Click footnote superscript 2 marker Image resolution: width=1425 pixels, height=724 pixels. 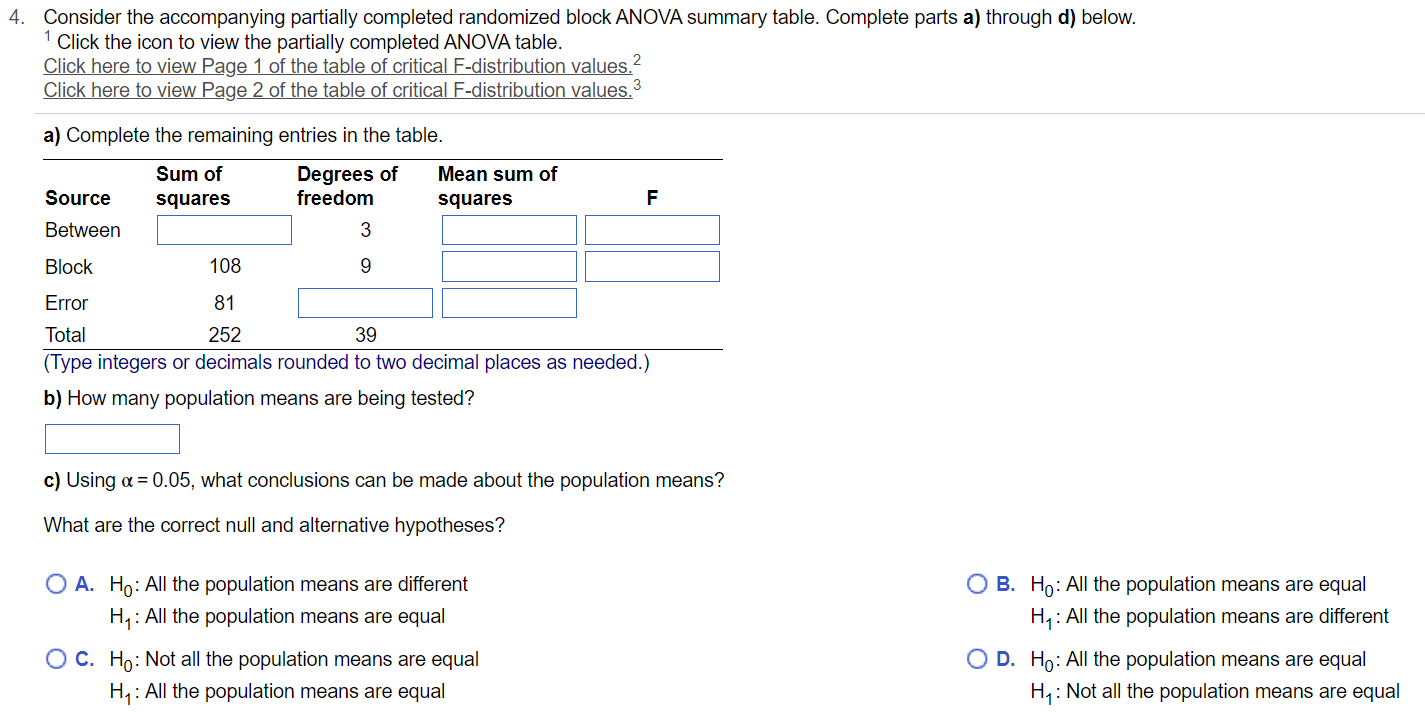637,59
